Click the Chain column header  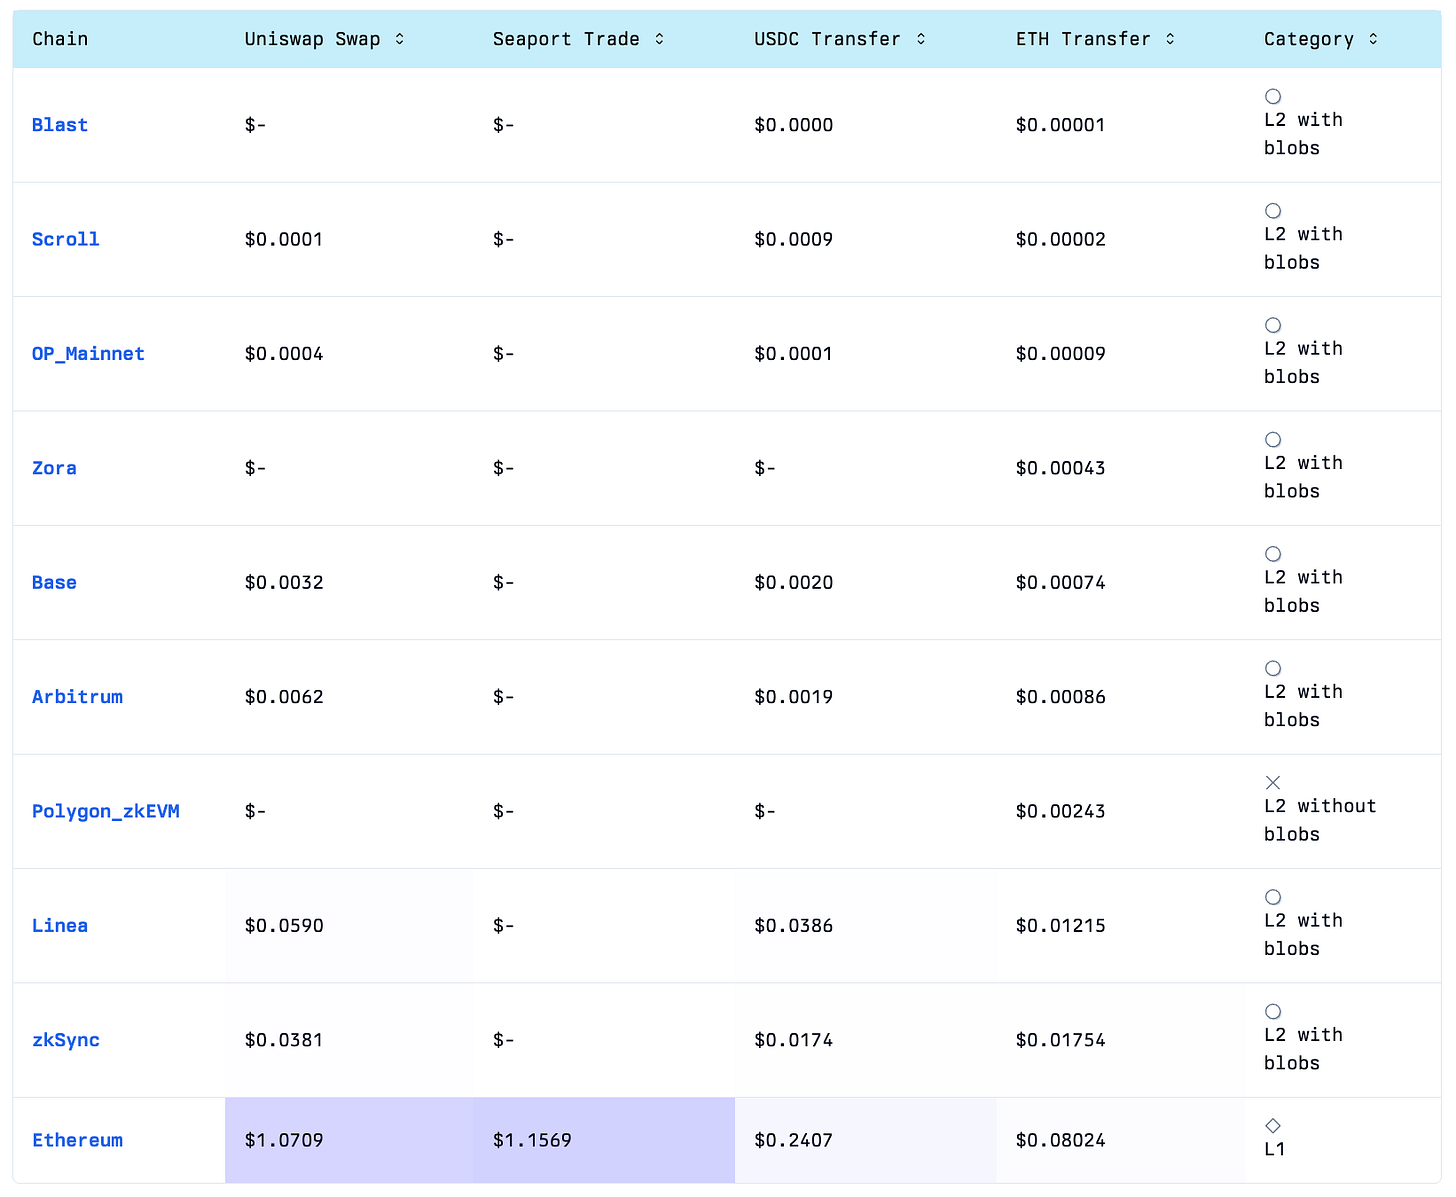pyautogui.click(x=60, y=39)
